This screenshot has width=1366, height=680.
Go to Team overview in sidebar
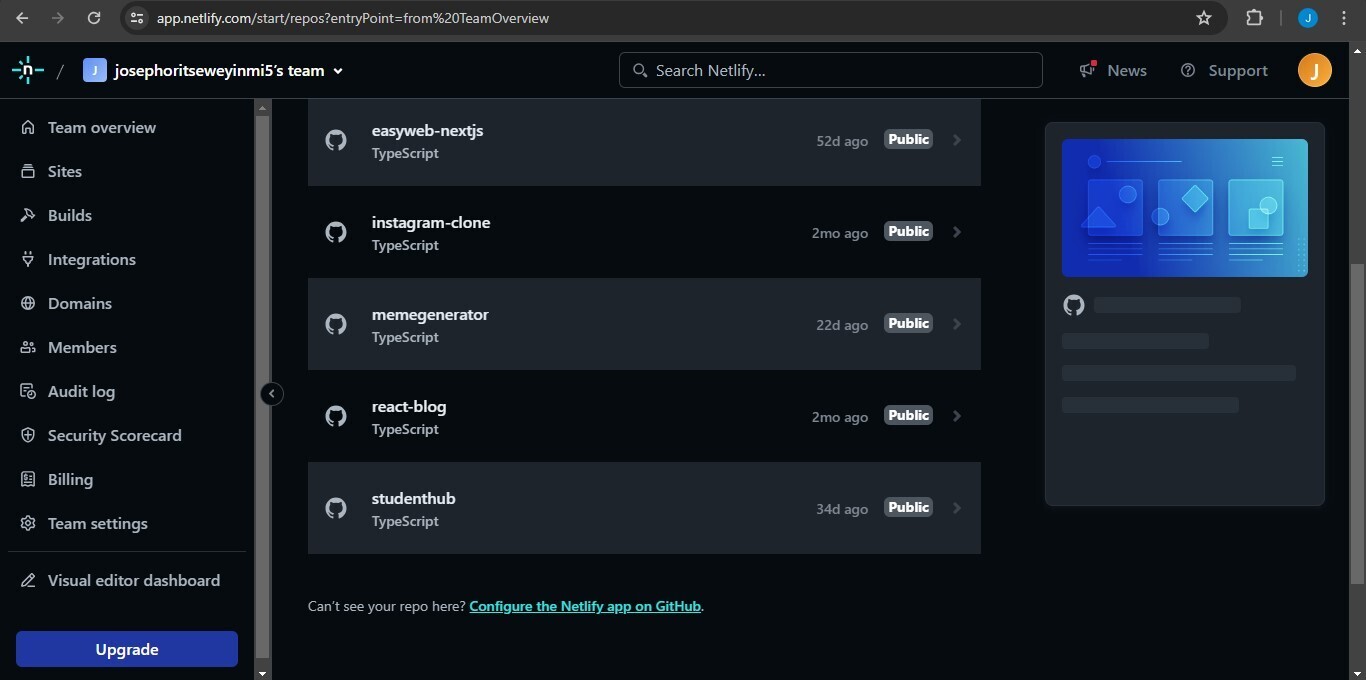[x=101, y=127]
